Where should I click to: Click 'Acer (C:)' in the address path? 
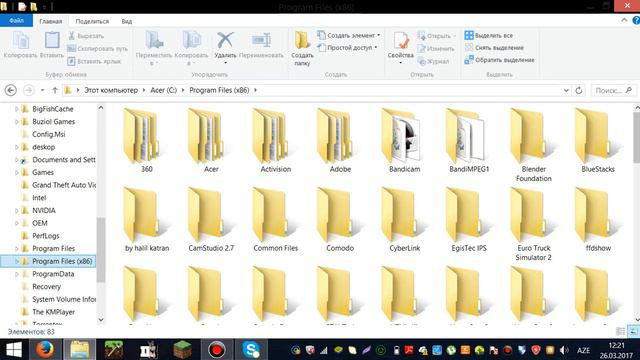[x=164, y=90]
